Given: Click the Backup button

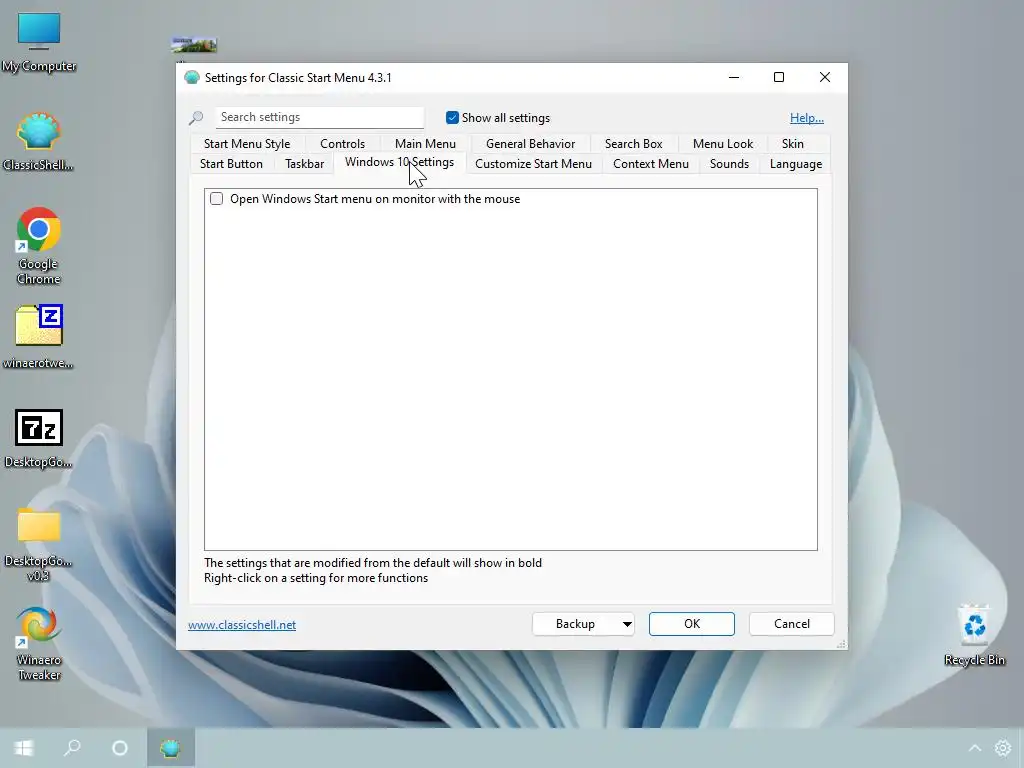Looking at the screenshot, I should pos(575,624).
